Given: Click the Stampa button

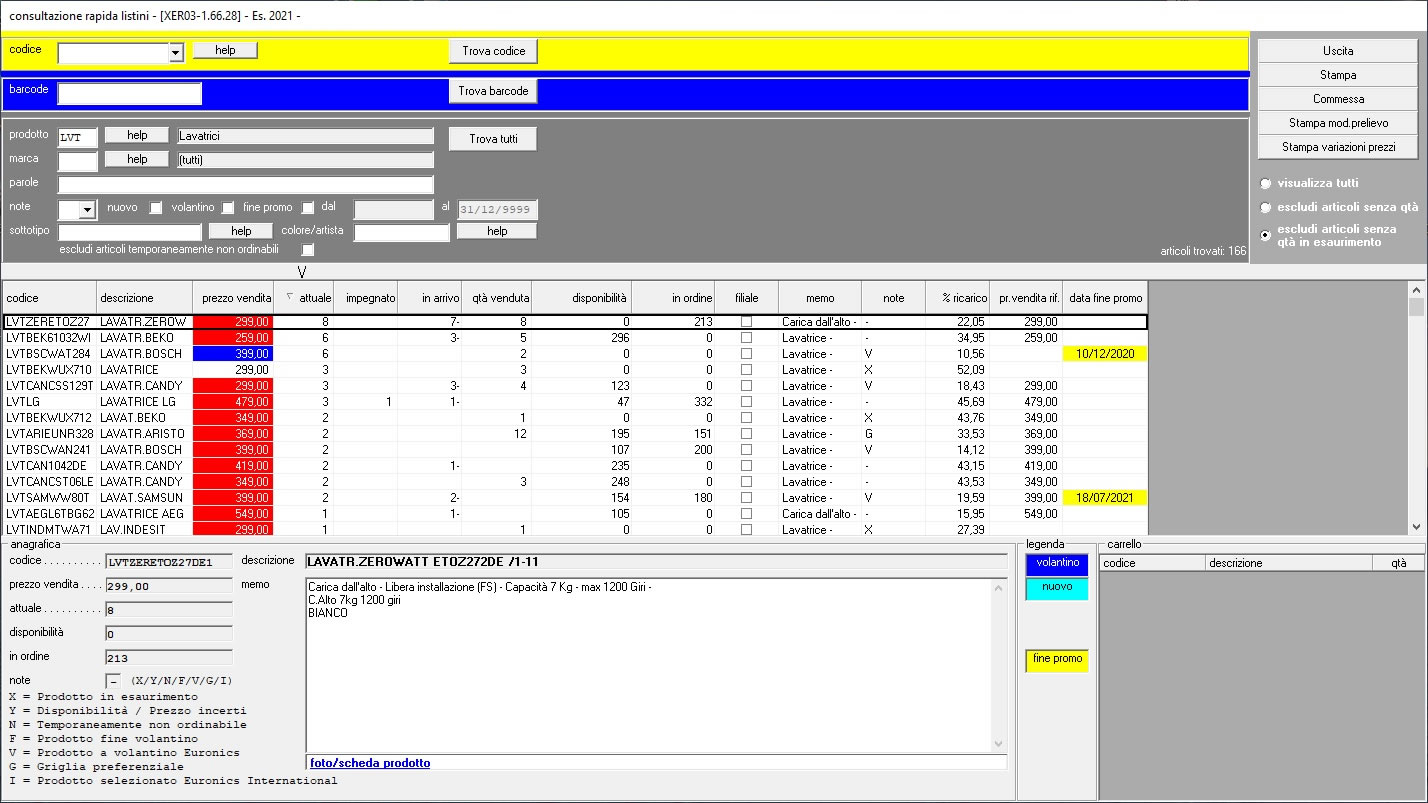Looking at the screenshot, I should (1338, 75).
